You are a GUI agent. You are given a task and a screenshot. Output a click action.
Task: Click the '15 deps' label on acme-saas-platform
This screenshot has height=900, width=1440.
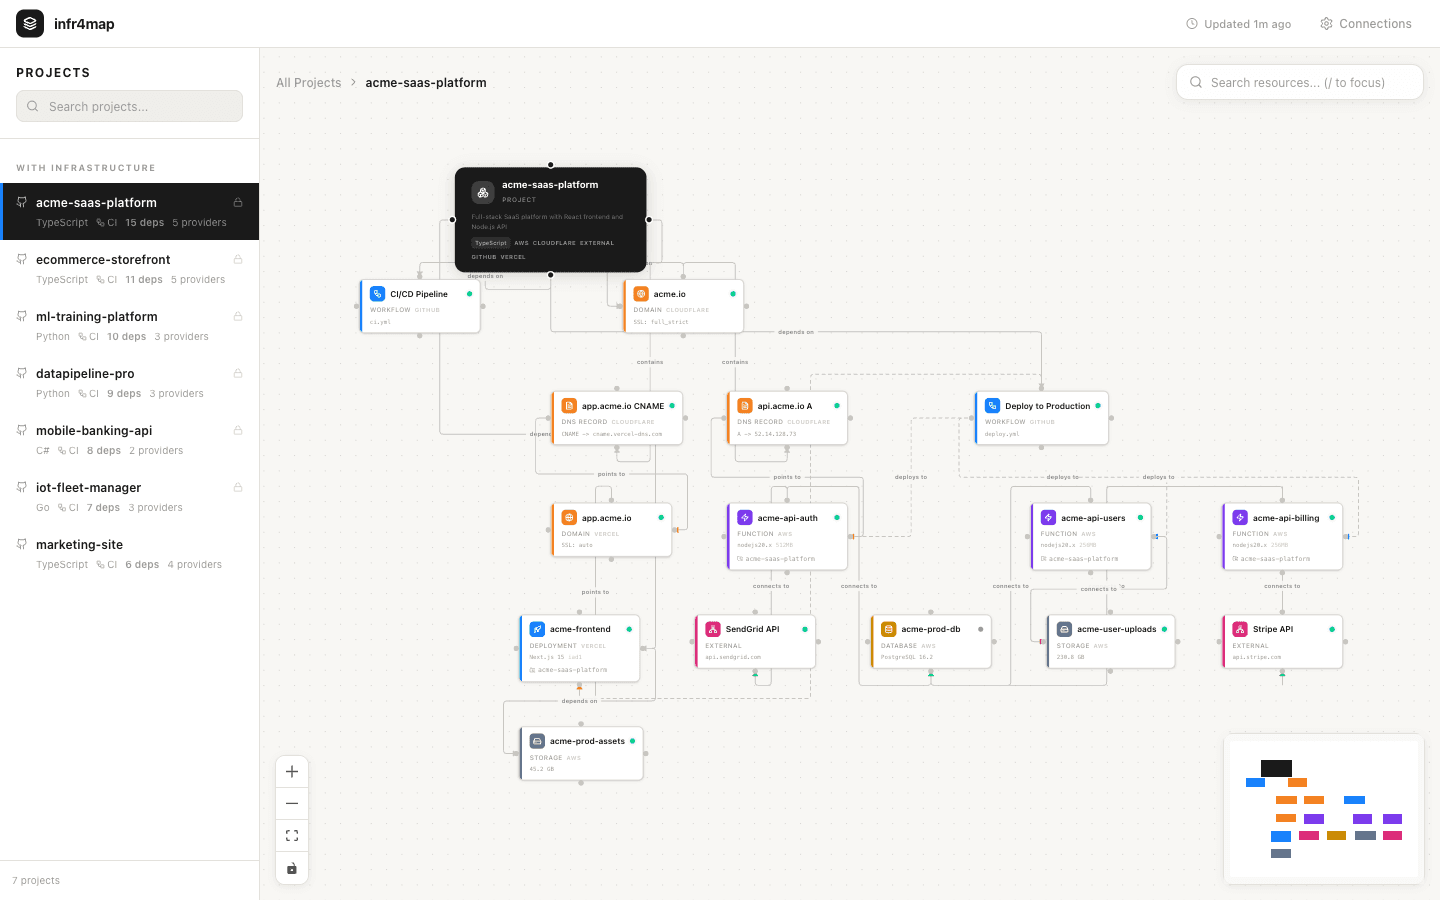[x=145, y=223]
